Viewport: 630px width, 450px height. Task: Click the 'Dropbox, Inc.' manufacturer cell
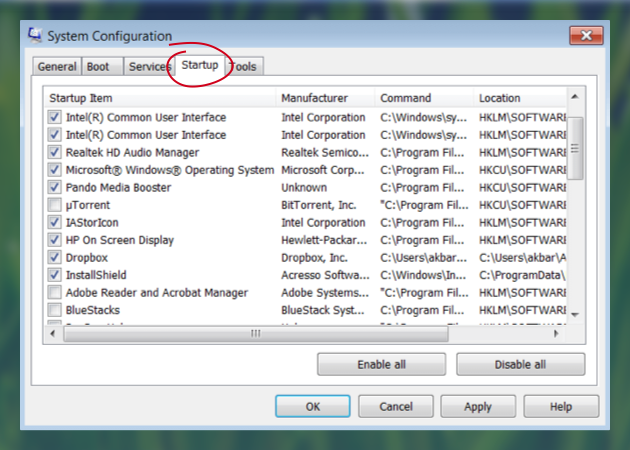point(314,258)
